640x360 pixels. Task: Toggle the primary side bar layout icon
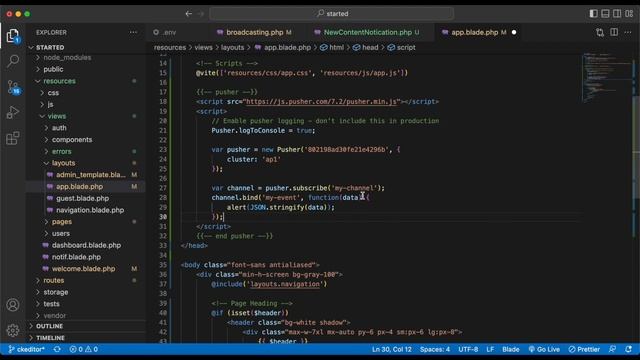tap(593, 13)
